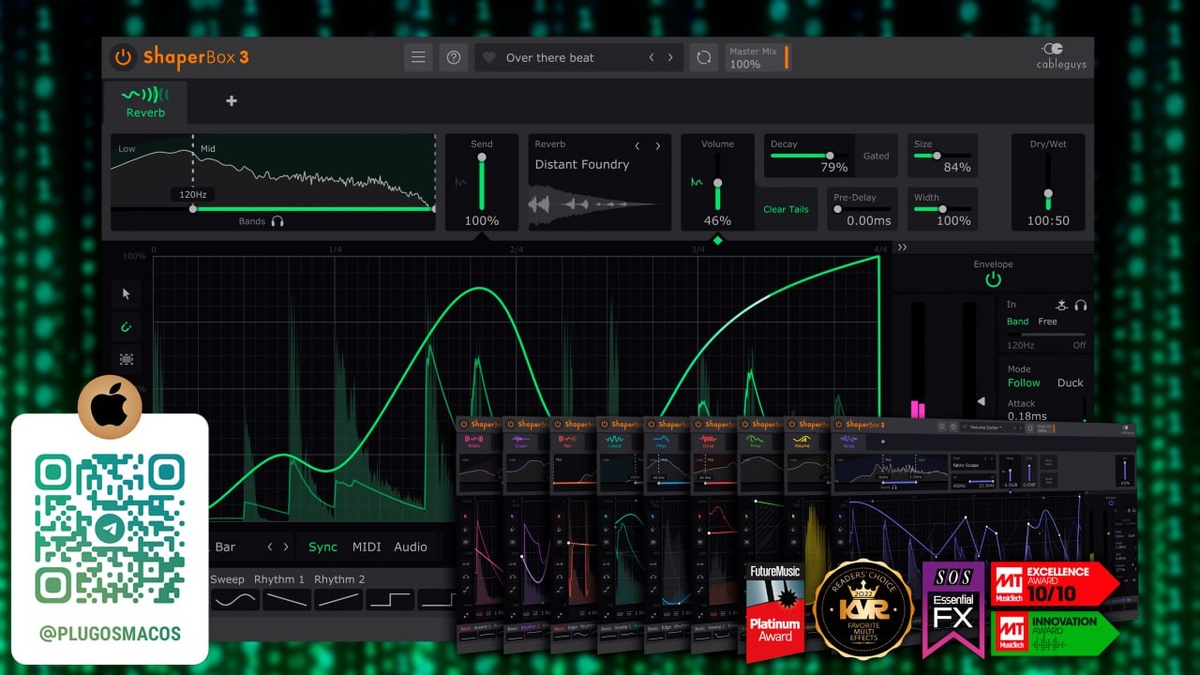This screenshot has width=1200, height=675.
Task: Select the marquee selection tool
Action: [x=127, y=359]
